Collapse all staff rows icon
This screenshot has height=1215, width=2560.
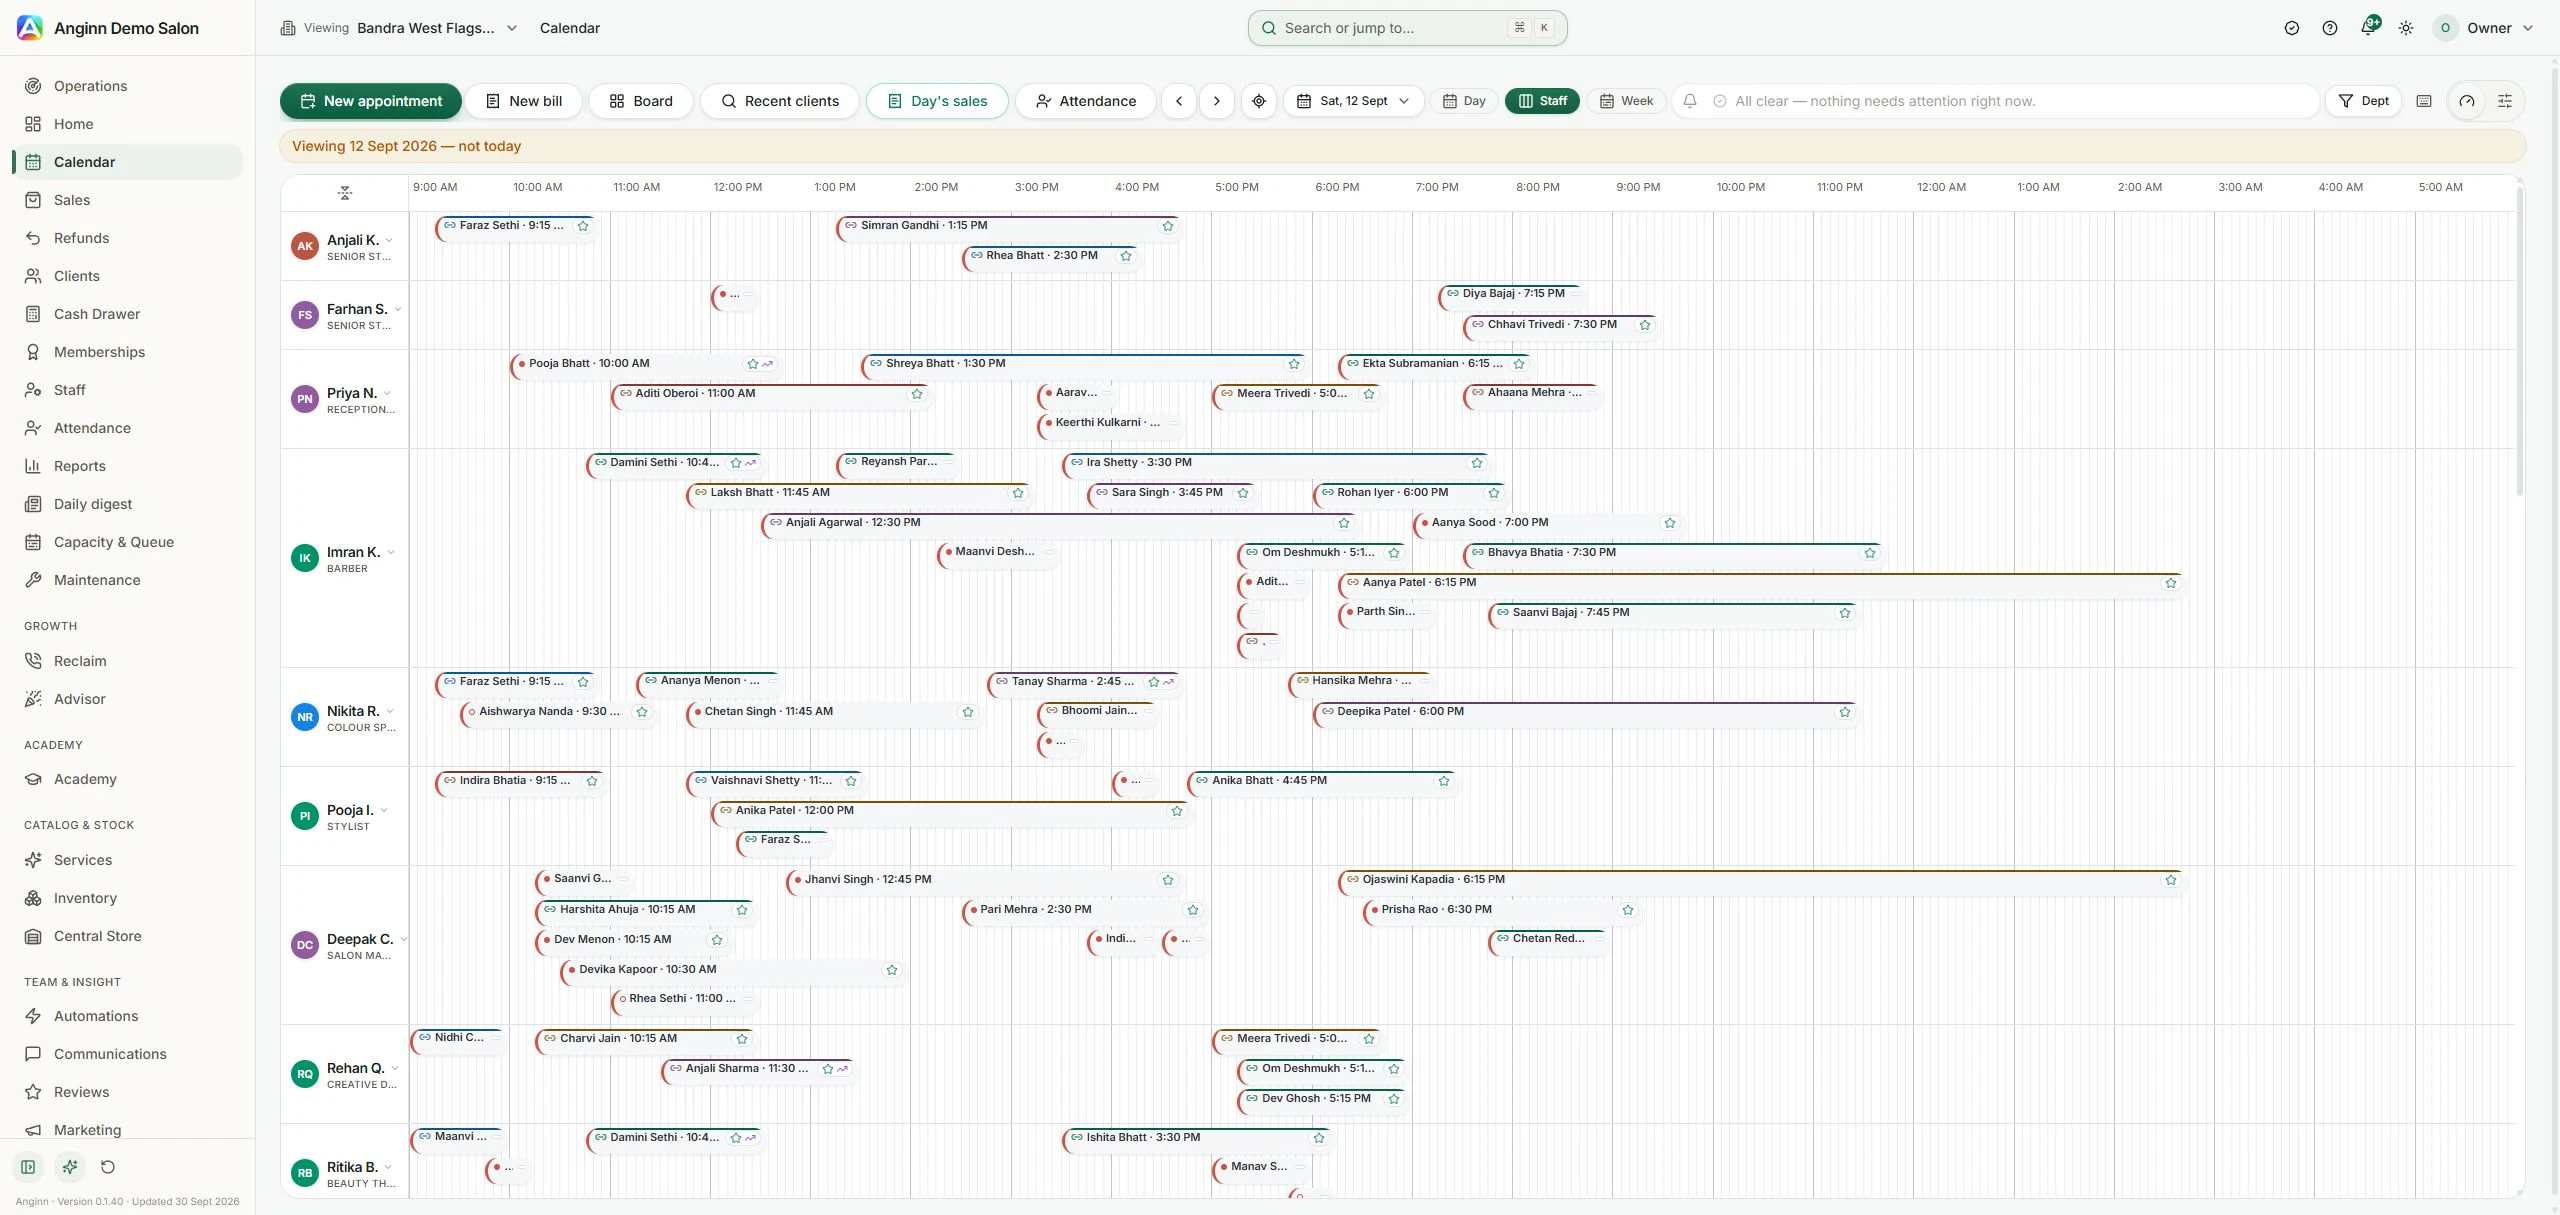point(345,193)
